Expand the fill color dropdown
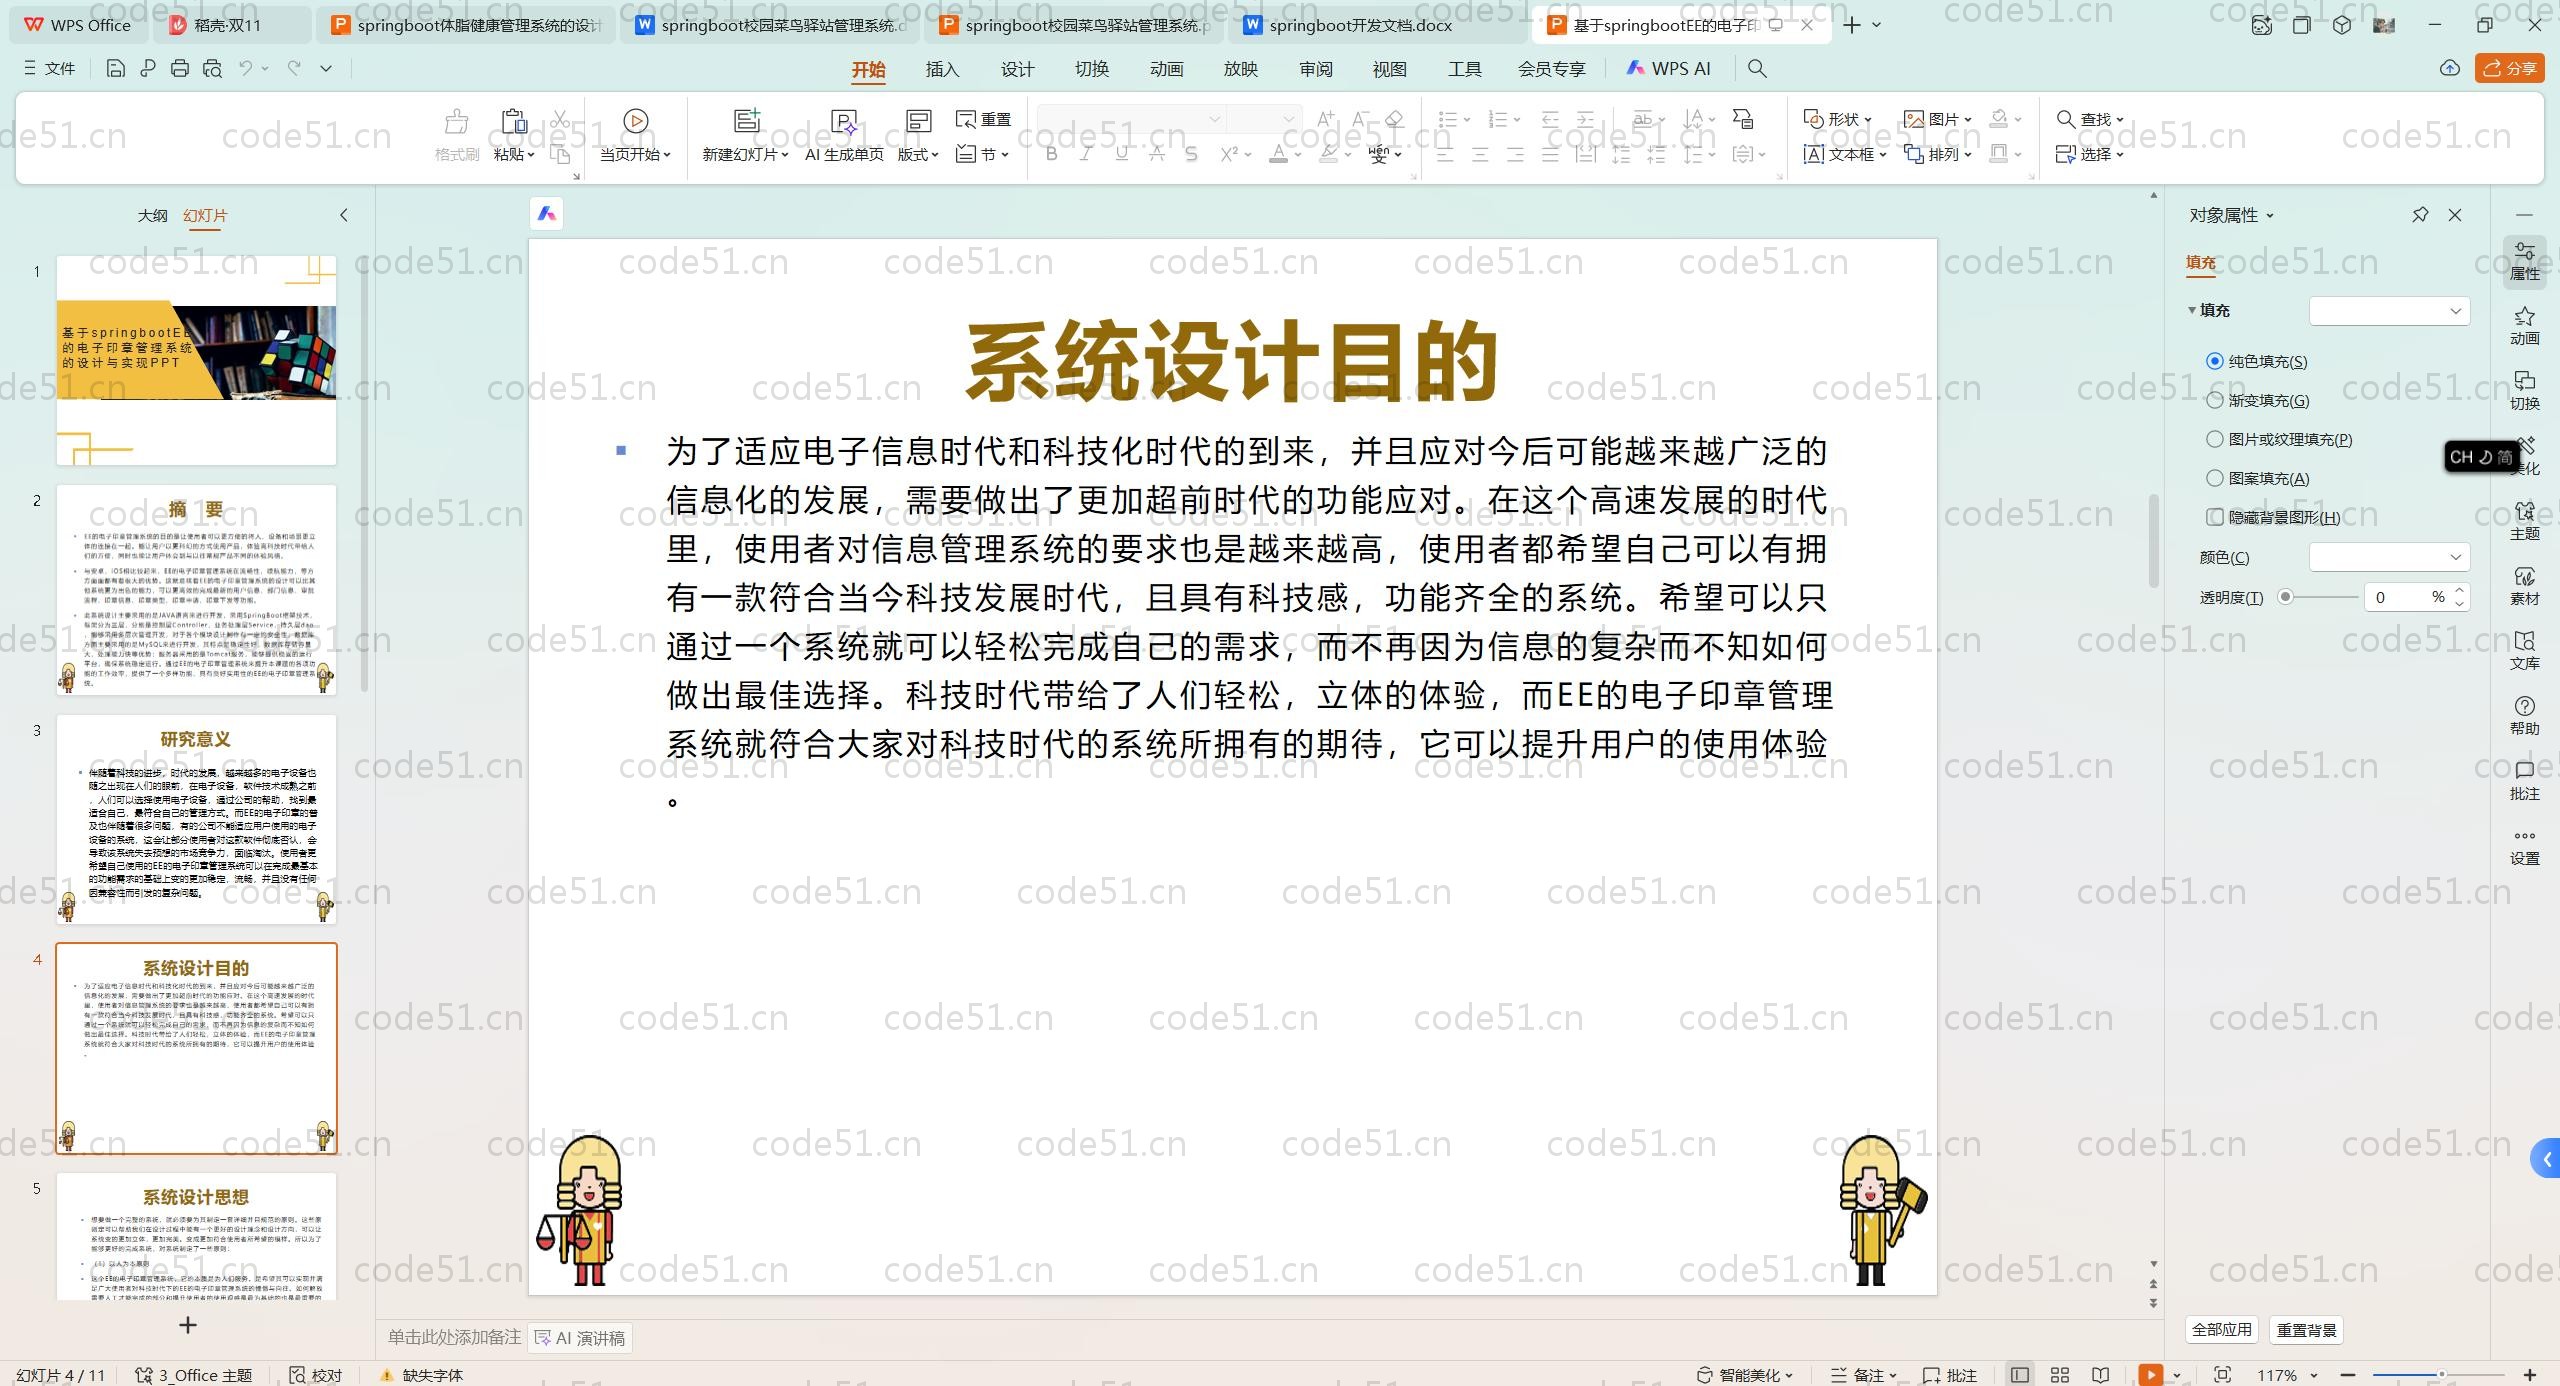 click(2455, 557)
